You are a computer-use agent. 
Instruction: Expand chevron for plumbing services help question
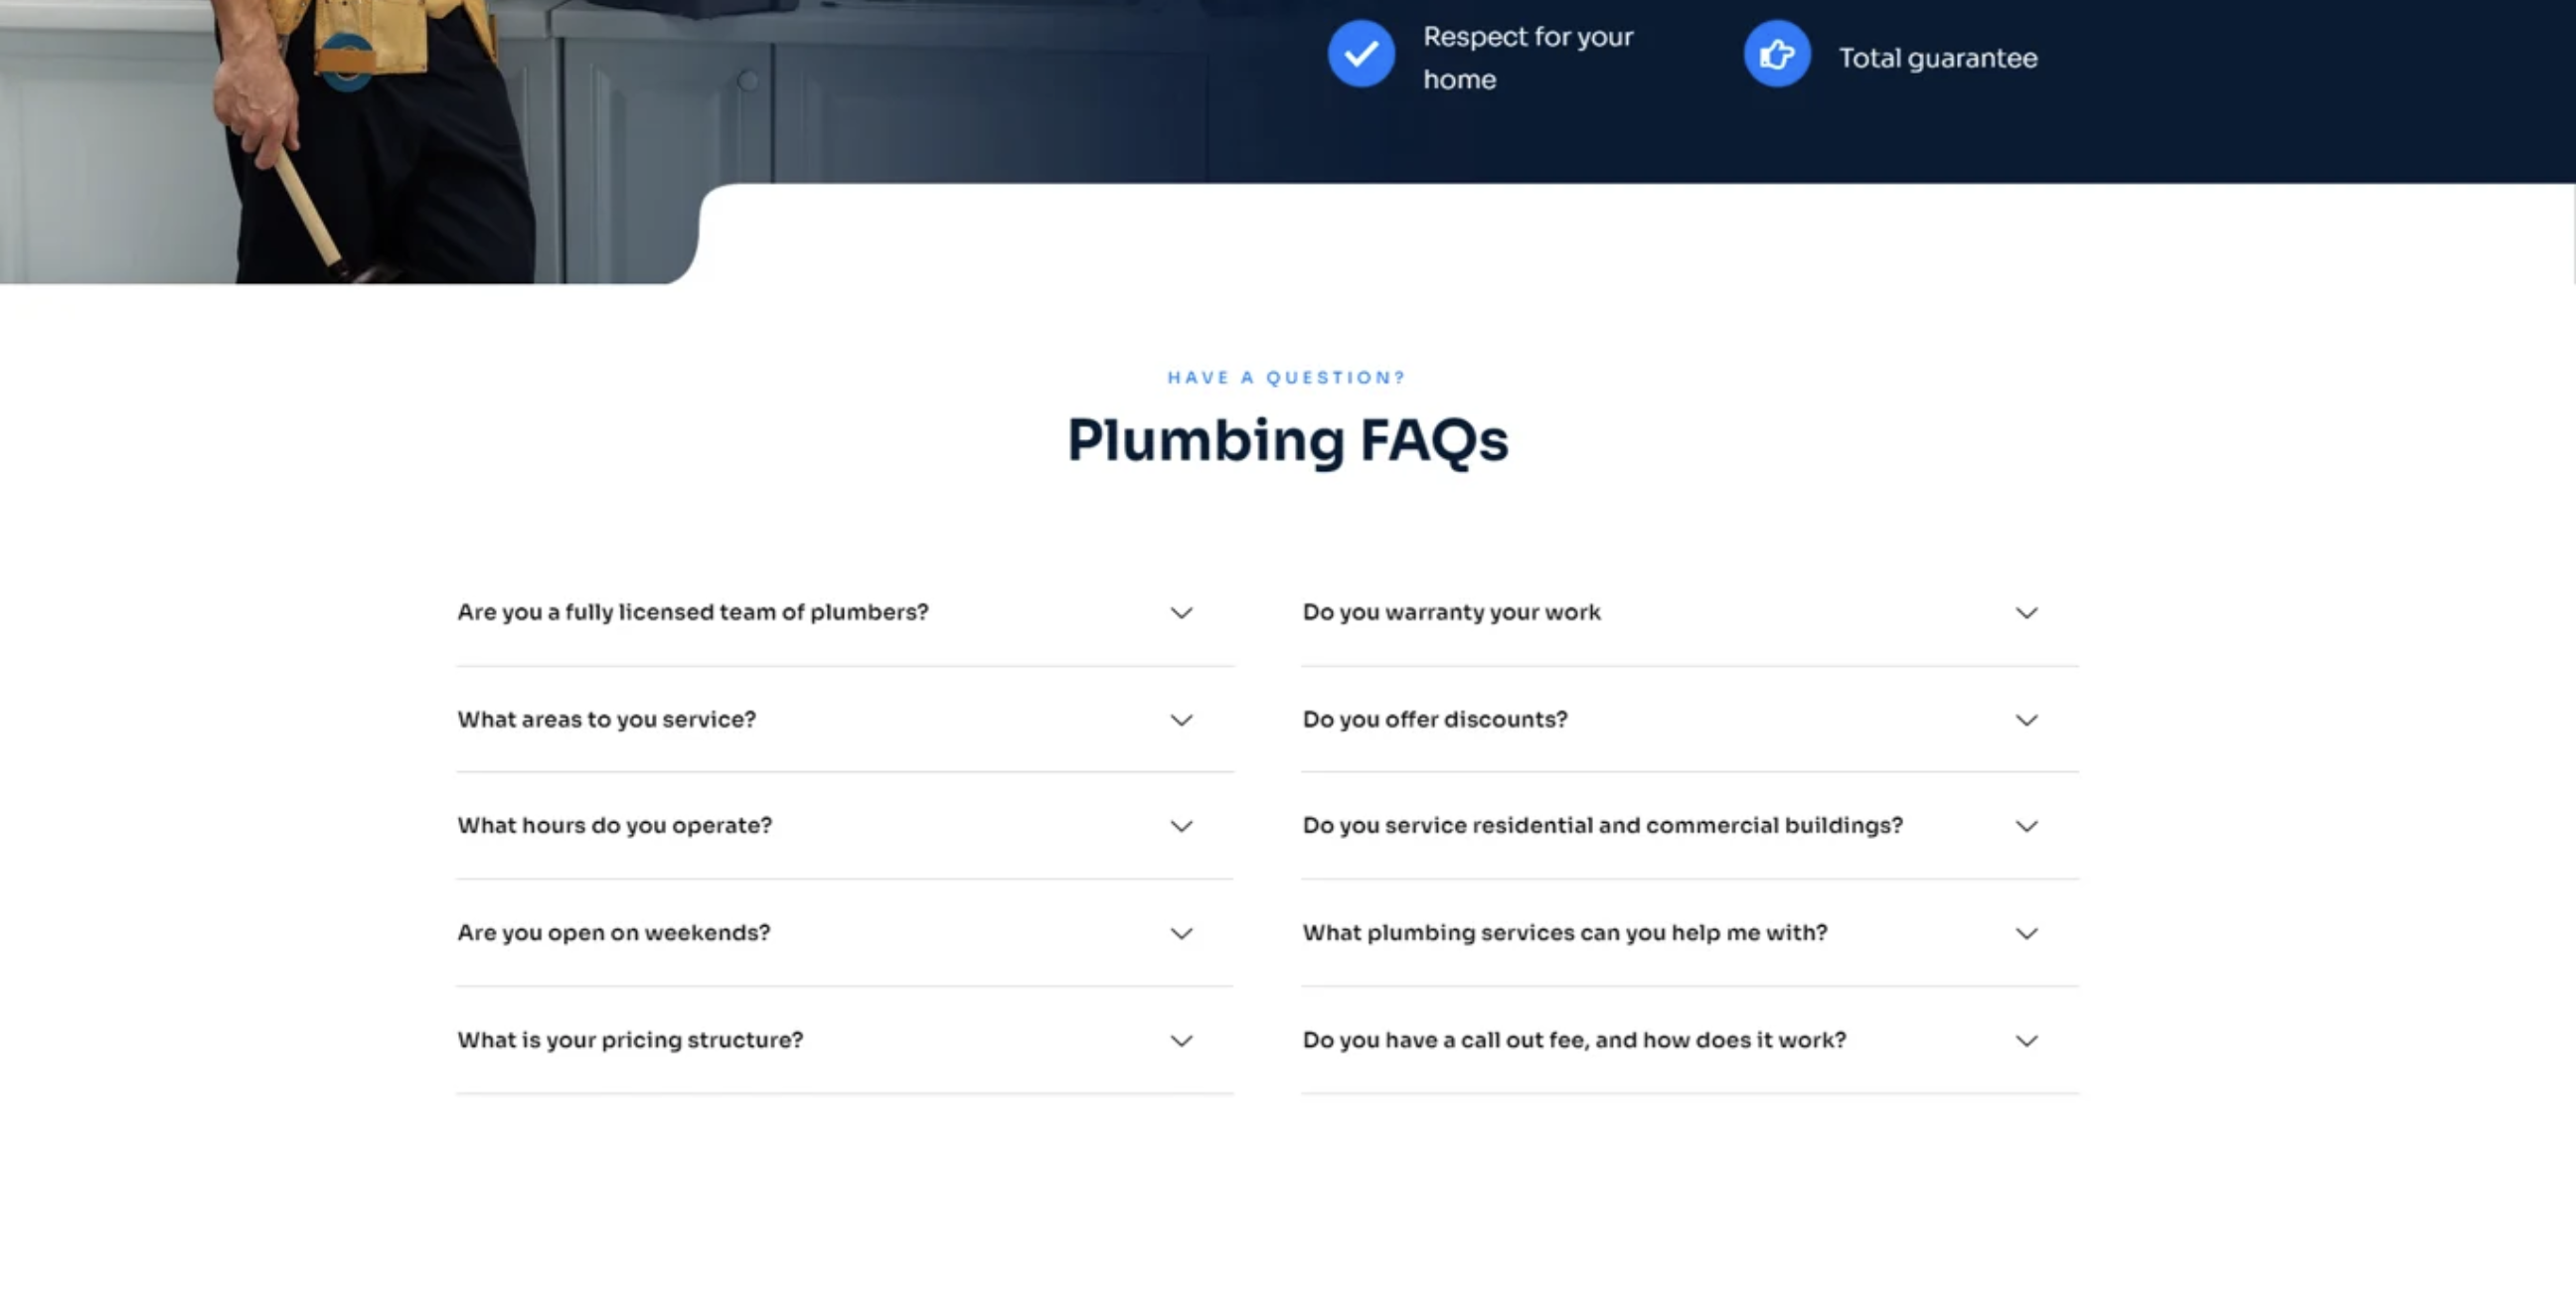(x=2026, y=933)
